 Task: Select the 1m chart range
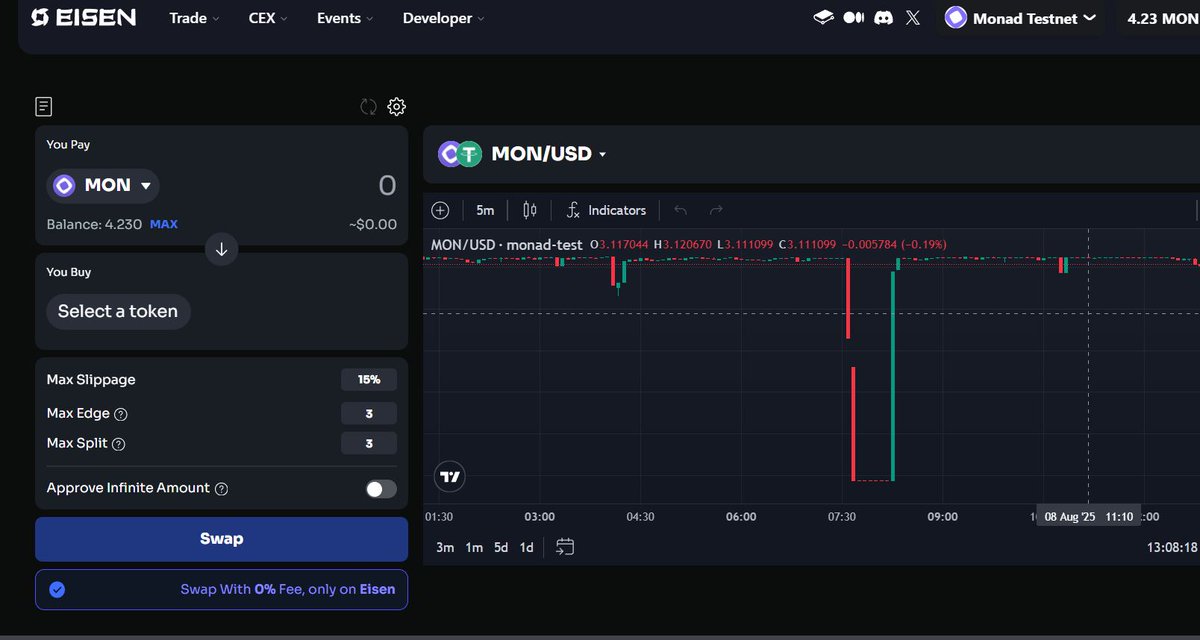(474, 547)
